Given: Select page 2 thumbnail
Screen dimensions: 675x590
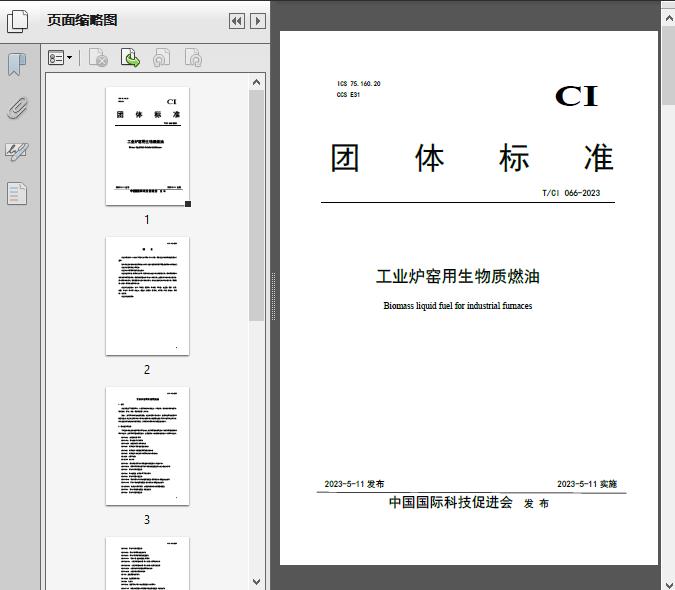Looking at the screenshot, I should 147,296.
